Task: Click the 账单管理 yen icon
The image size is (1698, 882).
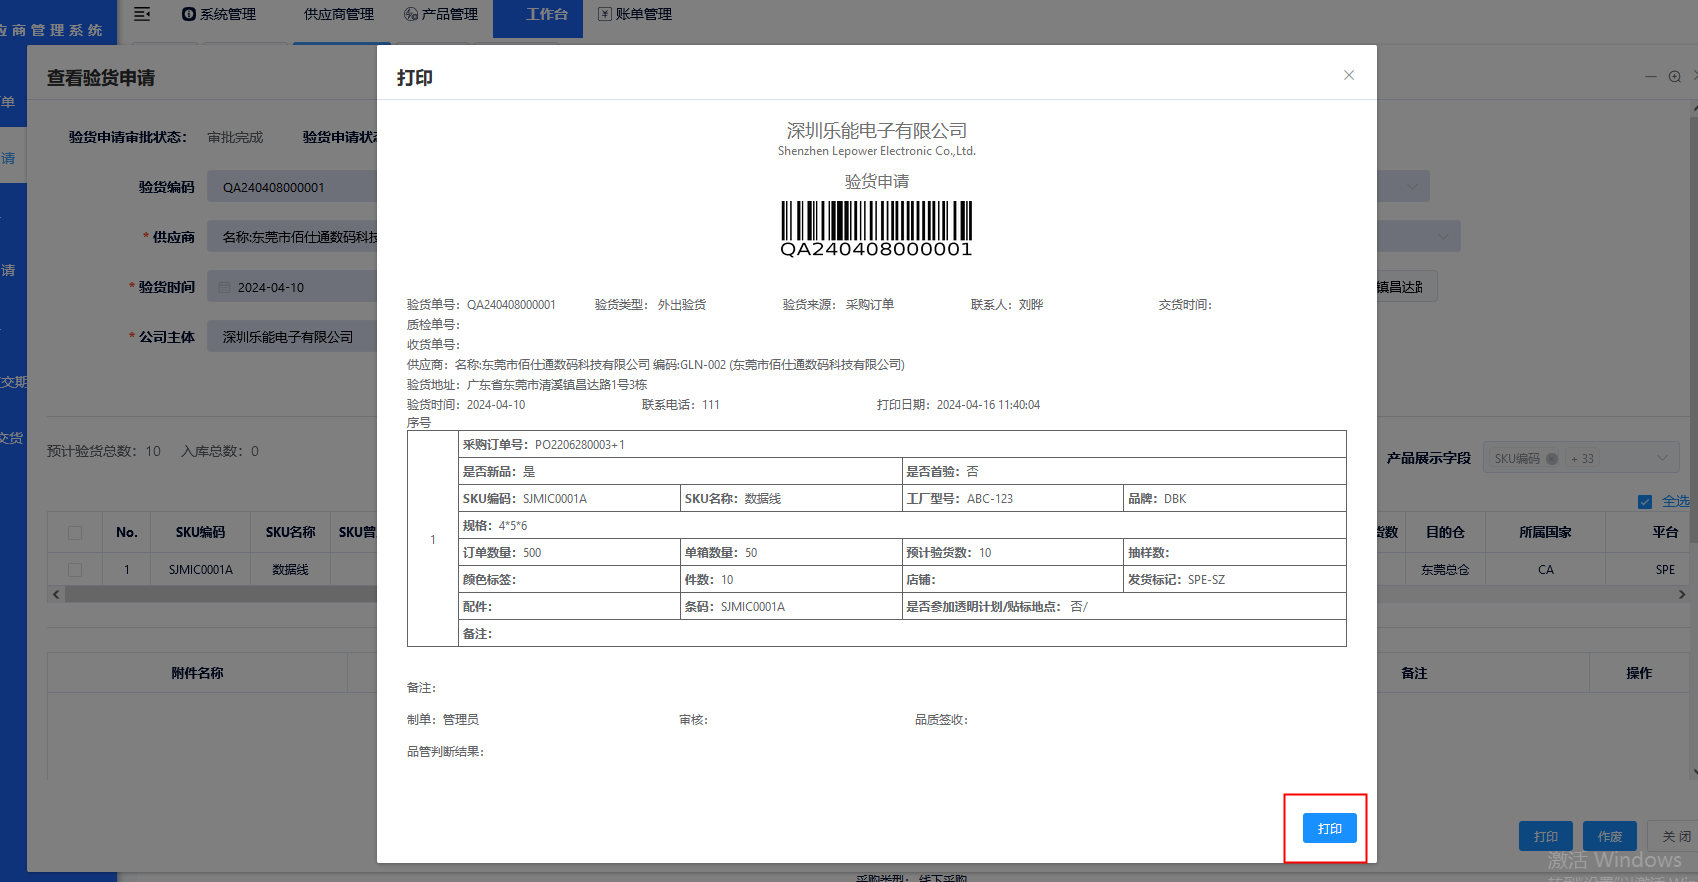Action: [604, 14]
